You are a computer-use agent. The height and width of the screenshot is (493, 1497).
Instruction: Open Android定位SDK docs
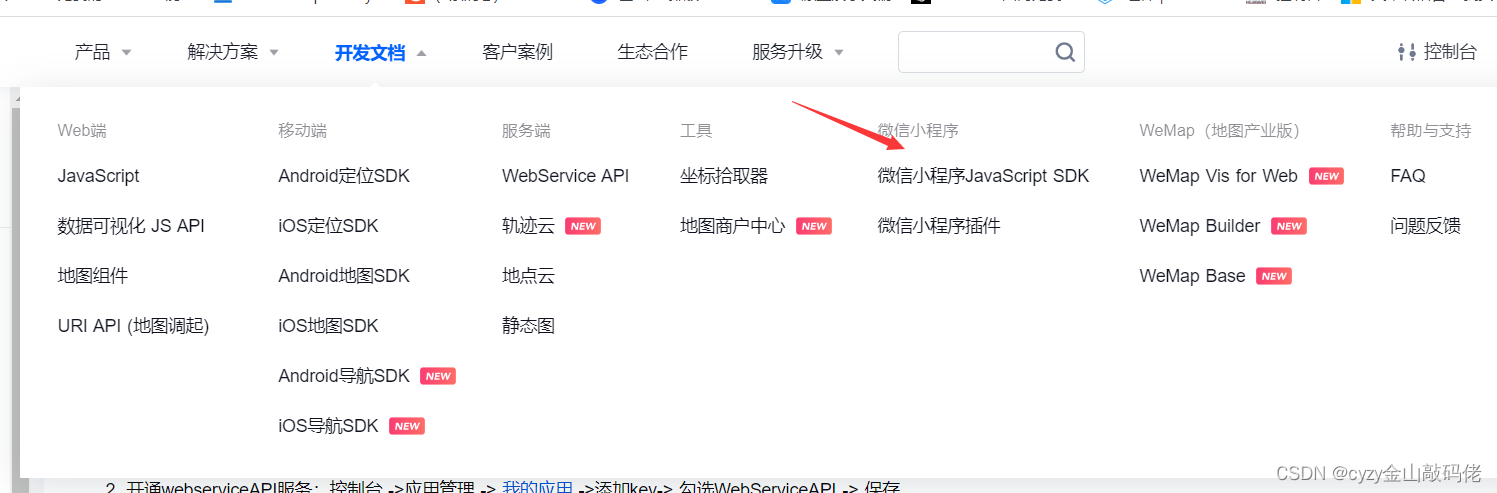pos(344,176)
